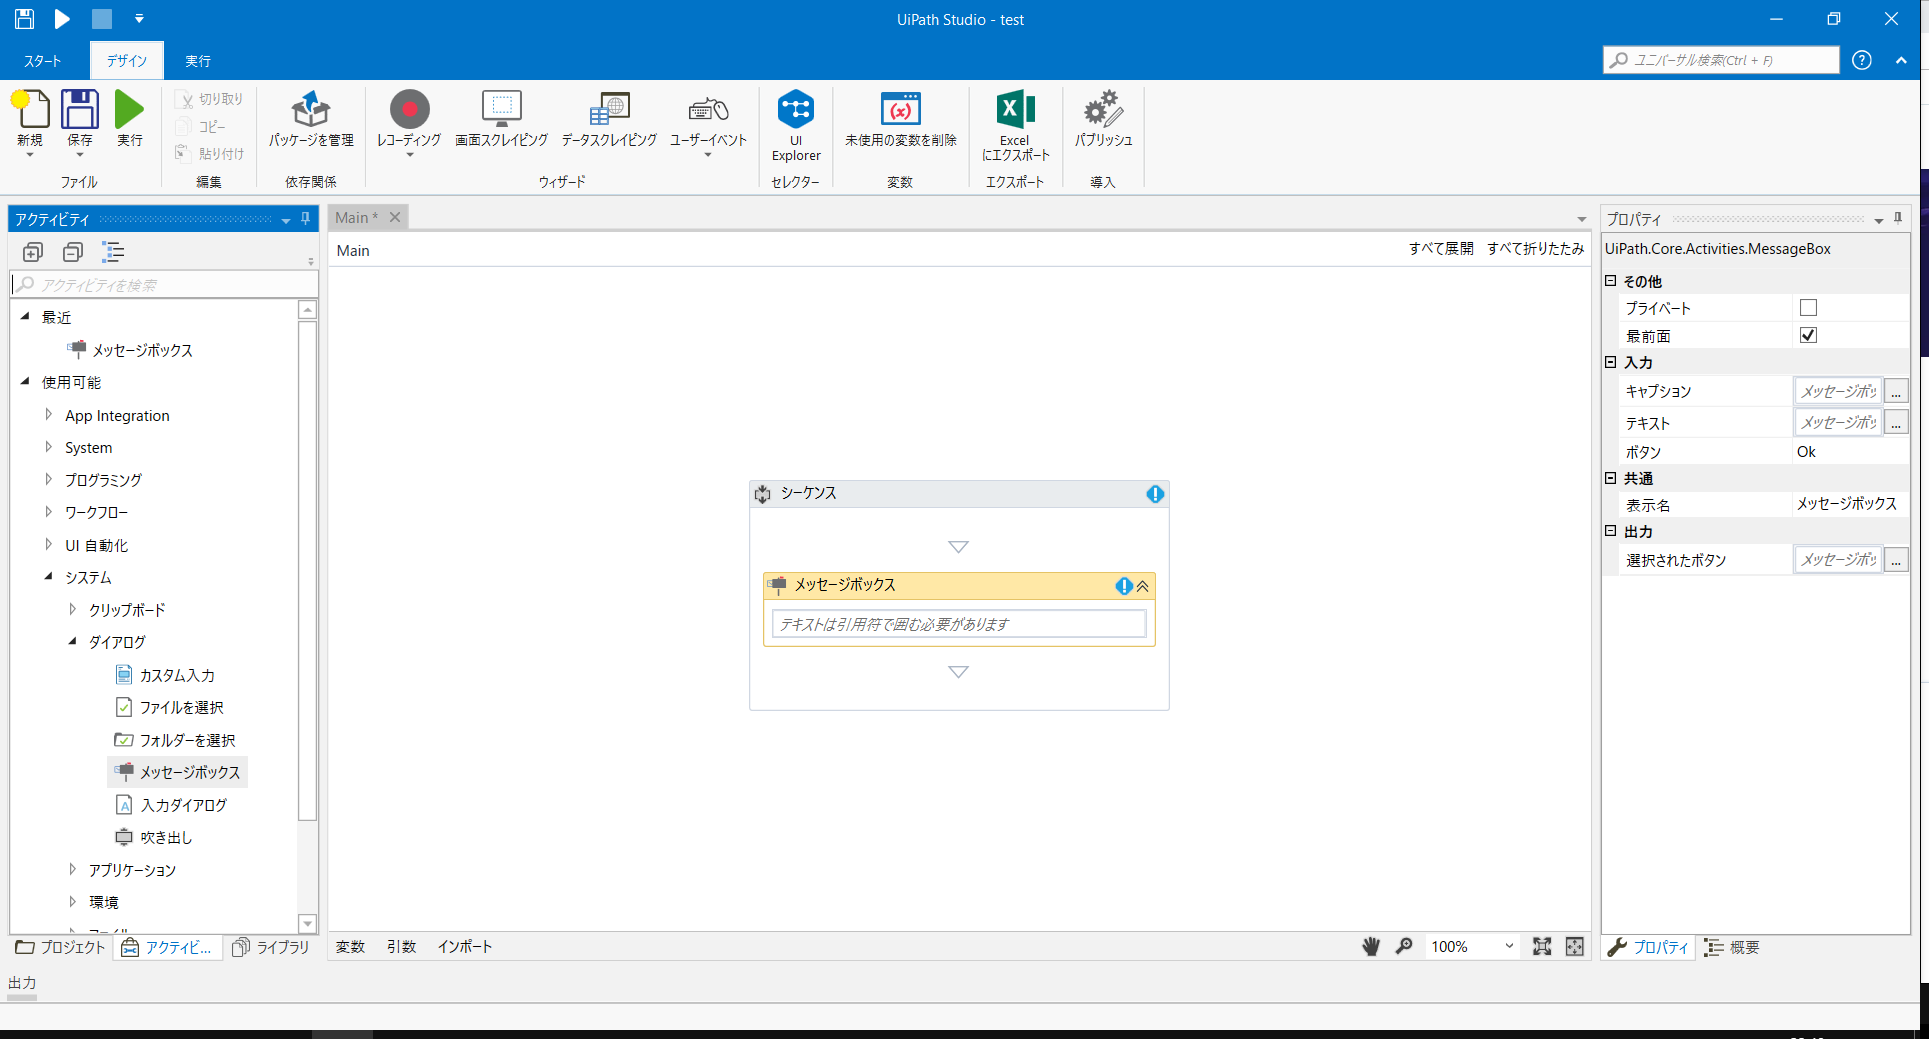Collapse the その他 property section
Image resolution: width=1929 pixels, height=1039 pixels.
coord(1611,281)
